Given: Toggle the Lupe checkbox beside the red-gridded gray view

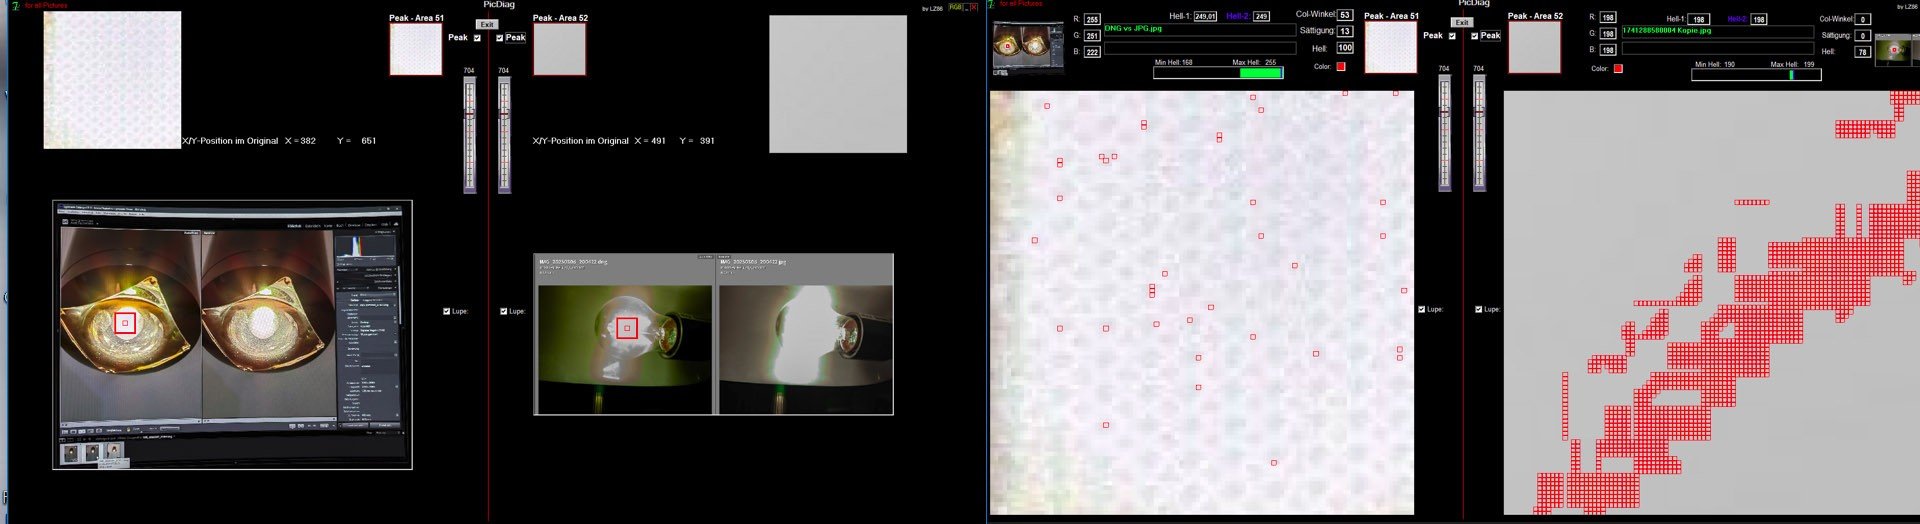Looking at the screenshot, I should click(1479, 309).
